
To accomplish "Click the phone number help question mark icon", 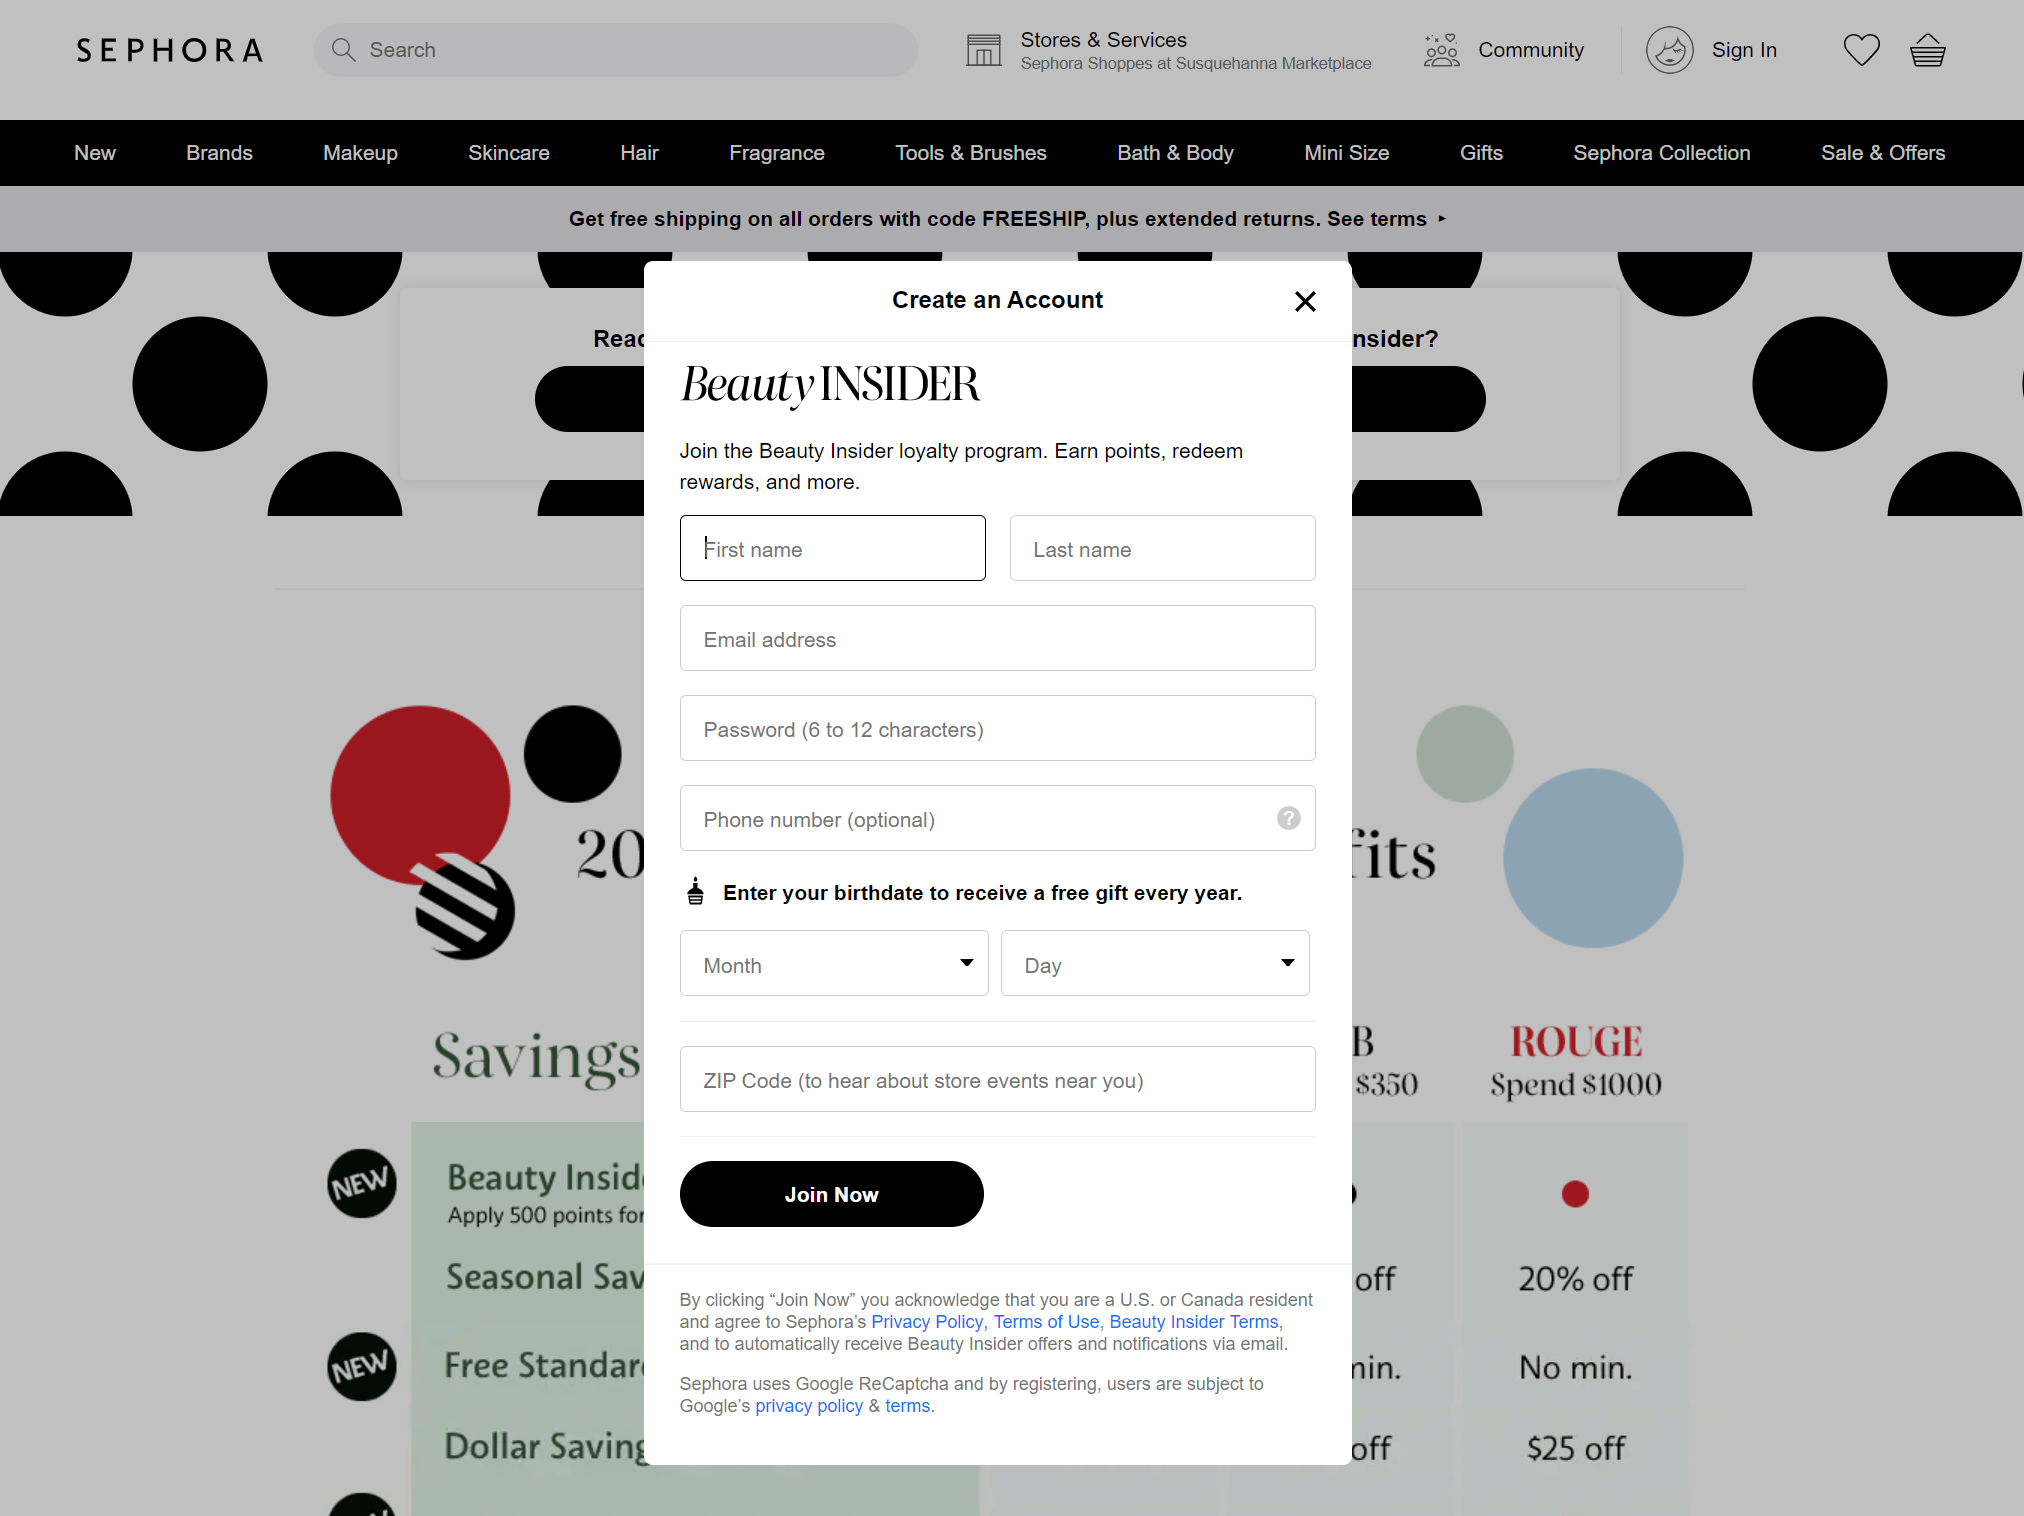I will pyautogui.click(x=1288, y=819).
